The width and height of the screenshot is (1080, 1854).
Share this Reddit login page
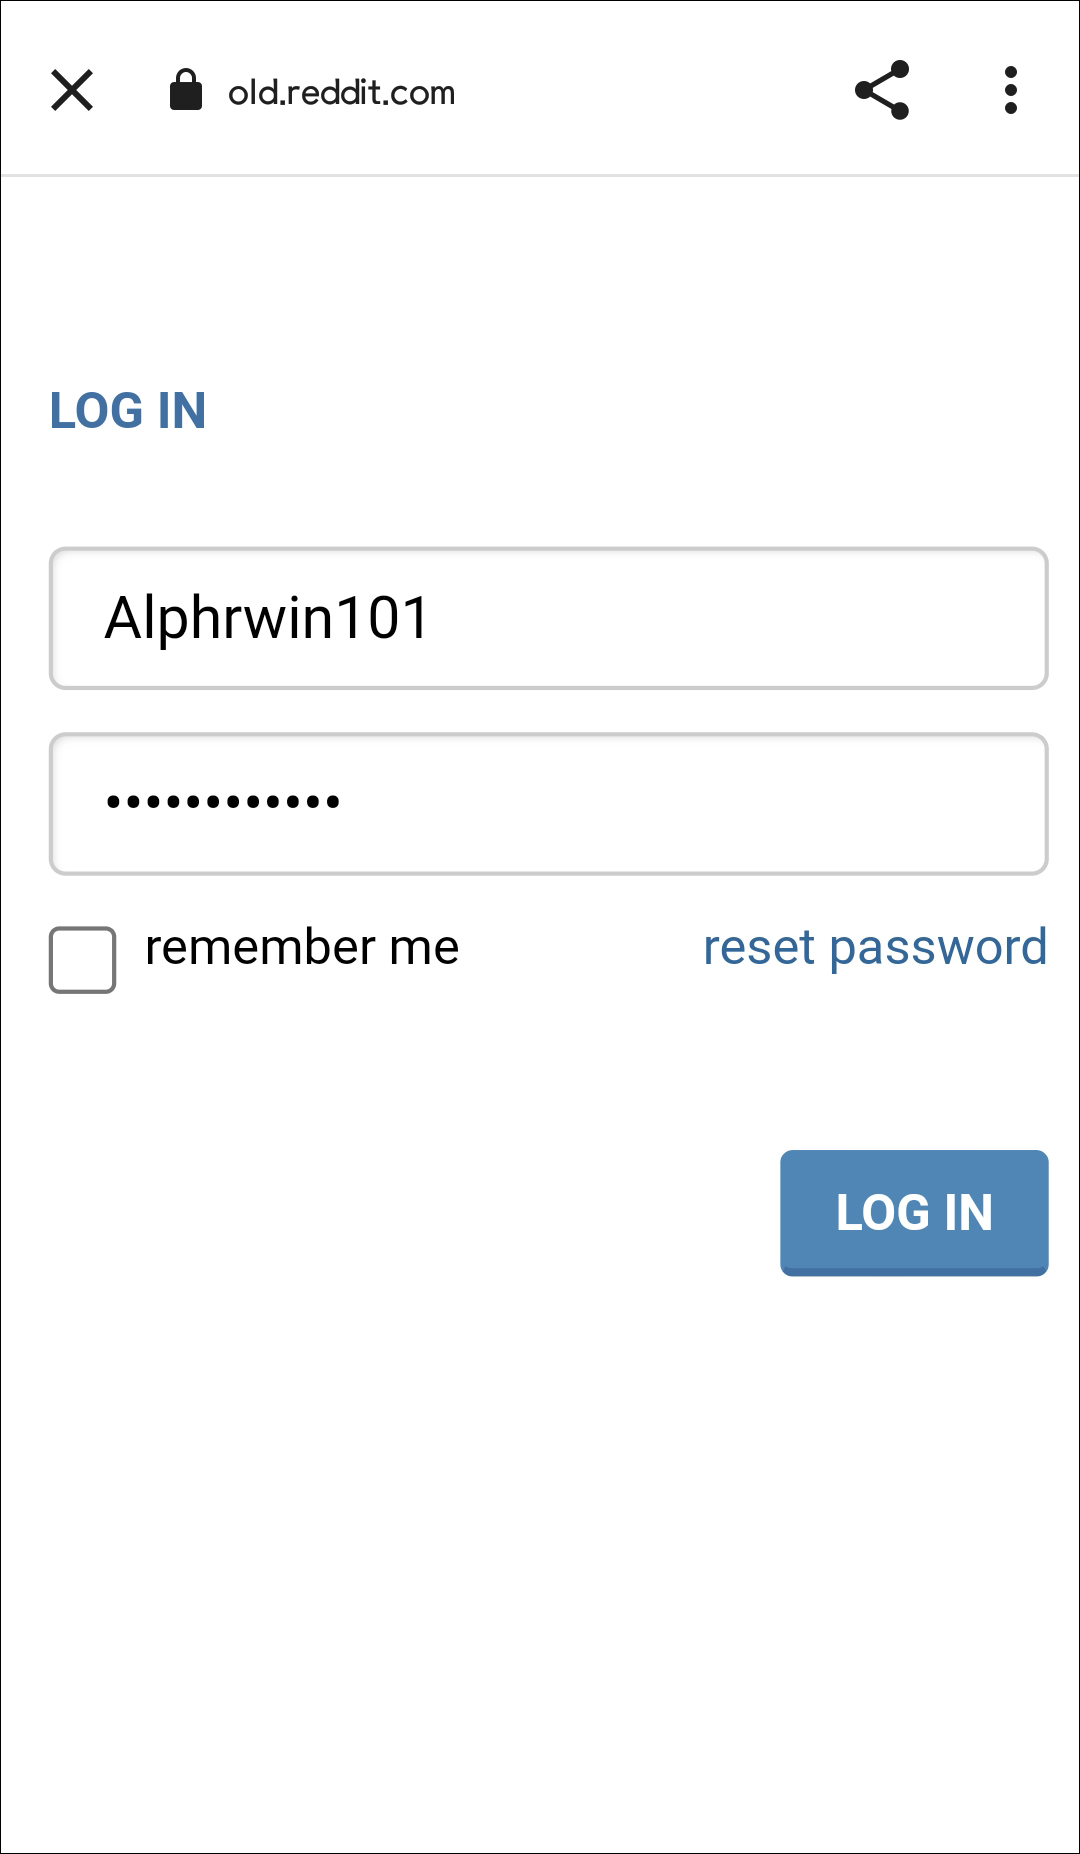click(x=882, y=91)
